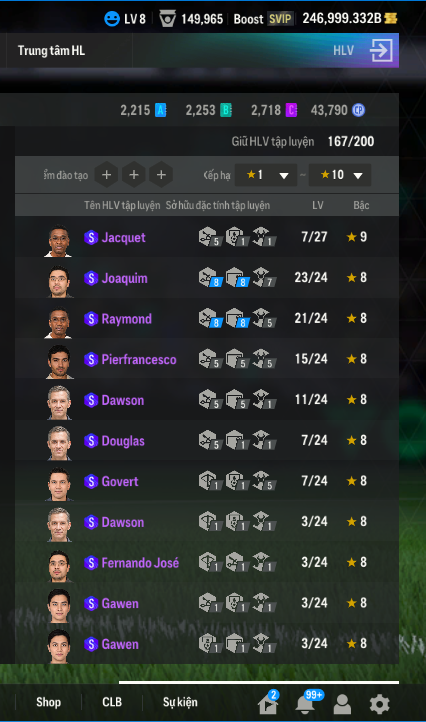Expand the maximum star 10 dropdown

pos(339,175)
